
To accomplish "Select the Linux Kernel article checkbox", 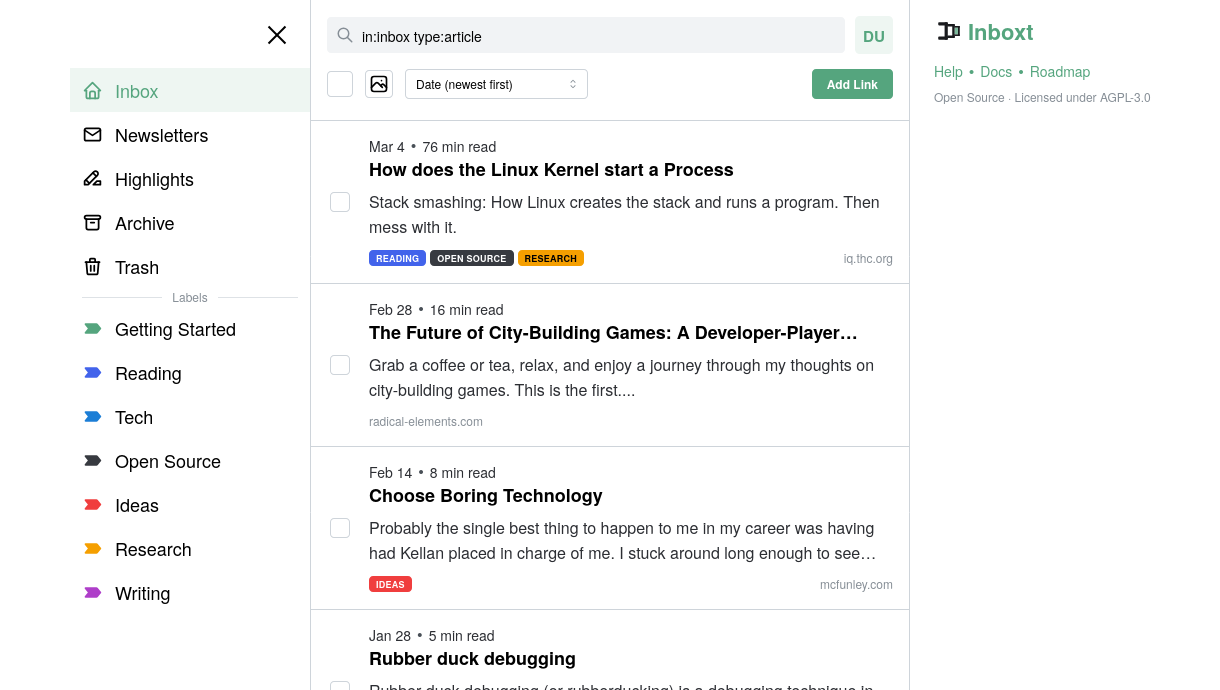I will [x=340, y=202].
